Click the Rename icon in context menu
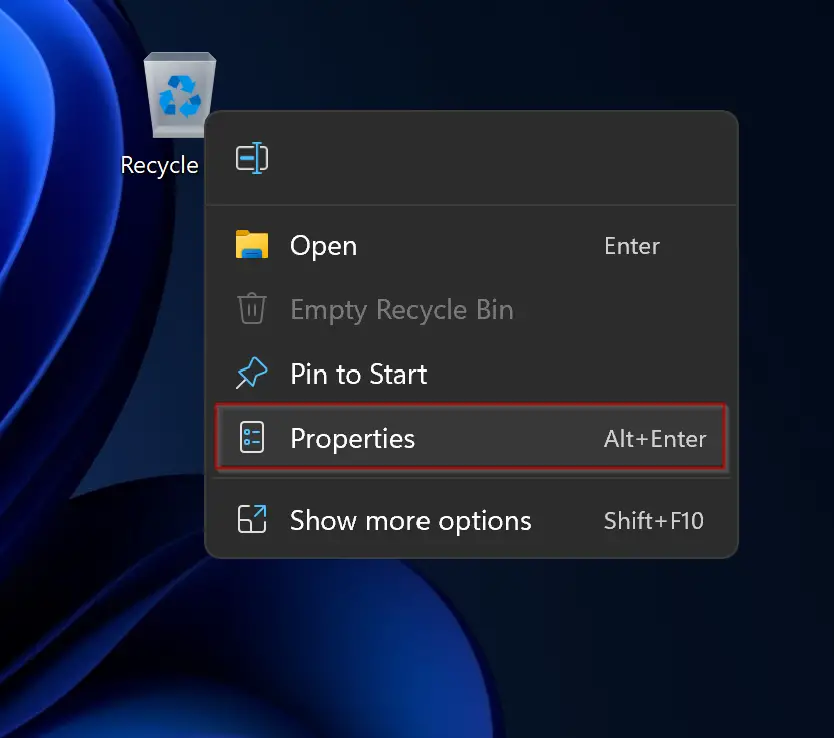 252,158
